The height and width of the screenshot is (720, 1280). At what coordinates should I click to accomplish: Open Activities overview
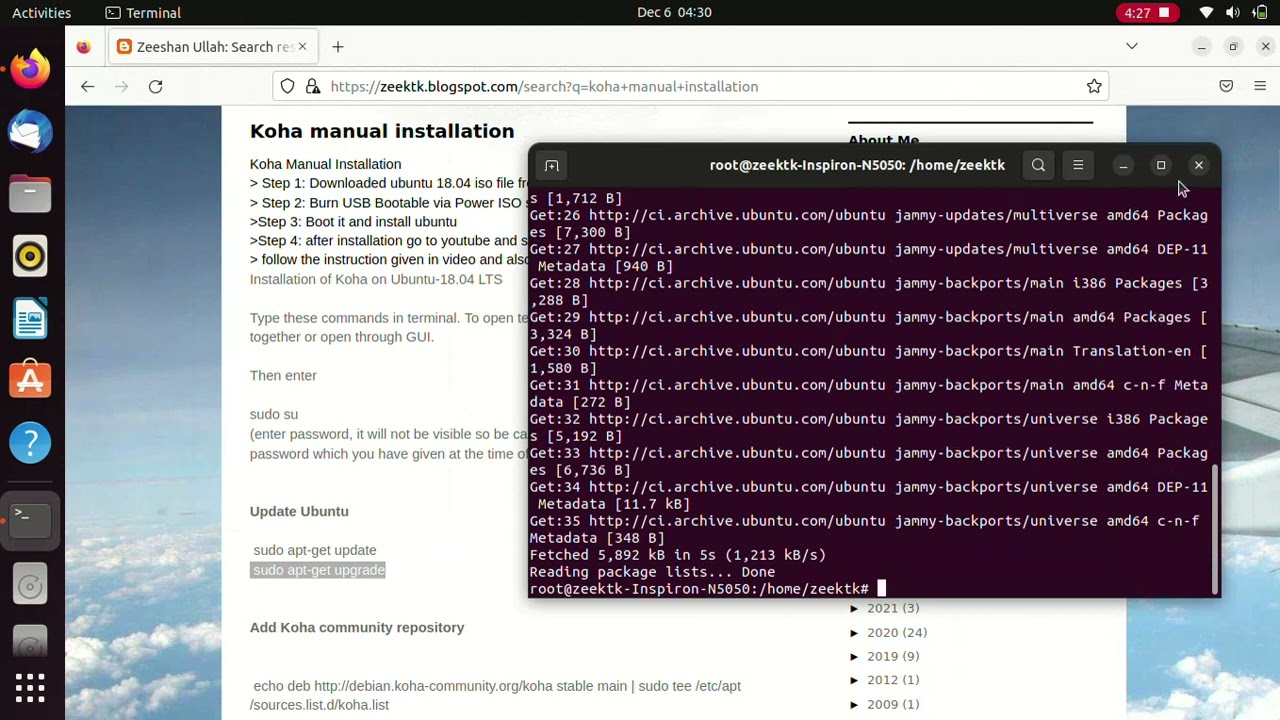42,13
